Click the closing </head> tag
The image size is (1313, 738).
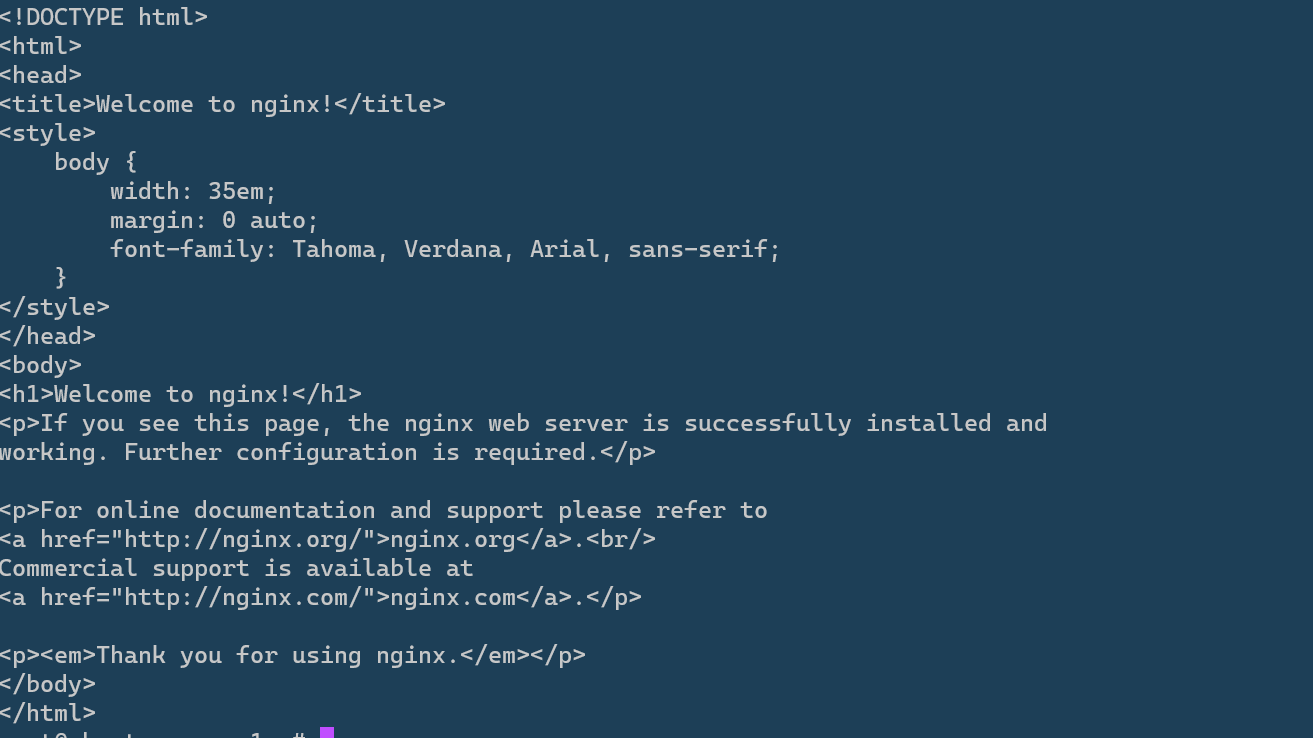coord(48,336)
